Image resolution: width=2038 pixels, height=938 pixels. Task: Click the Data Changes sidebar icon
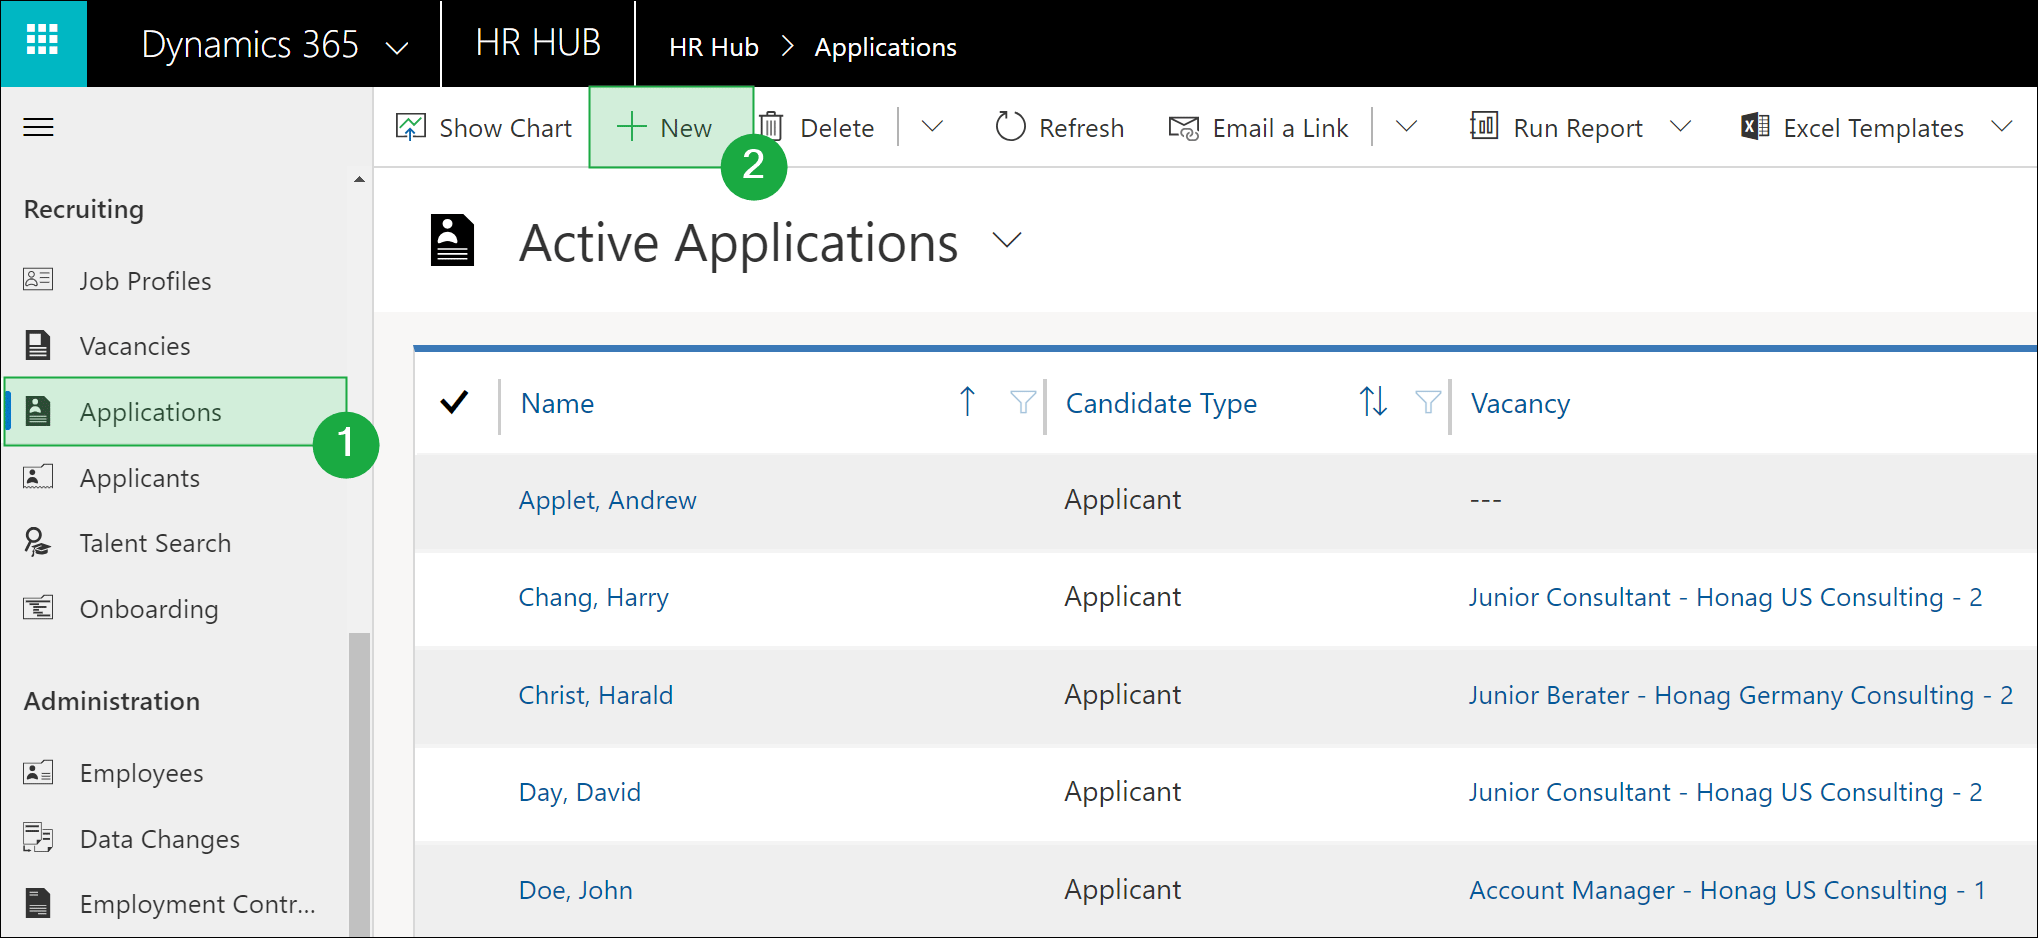point(38,837)
